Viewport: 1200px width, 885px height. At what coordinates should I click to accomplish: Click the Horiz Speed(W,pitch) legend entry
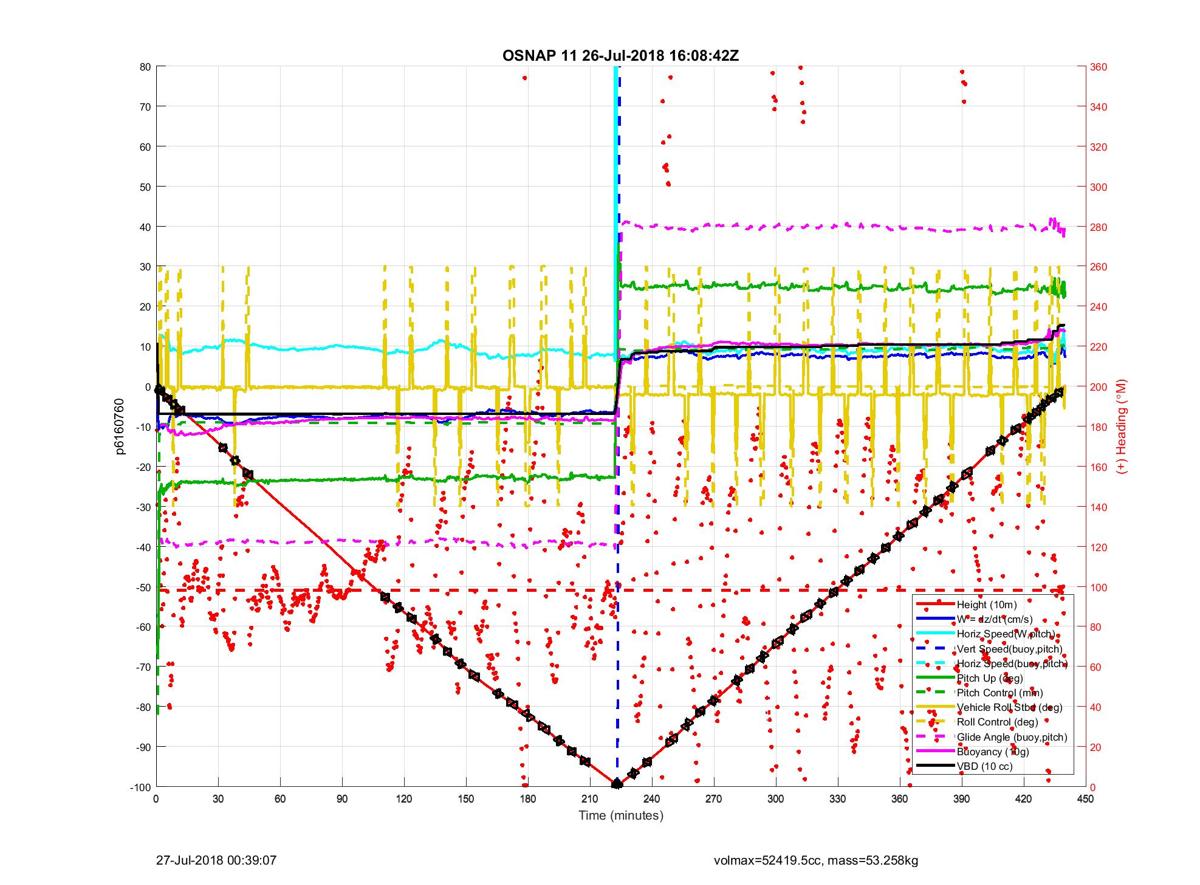coord(1008,634)
